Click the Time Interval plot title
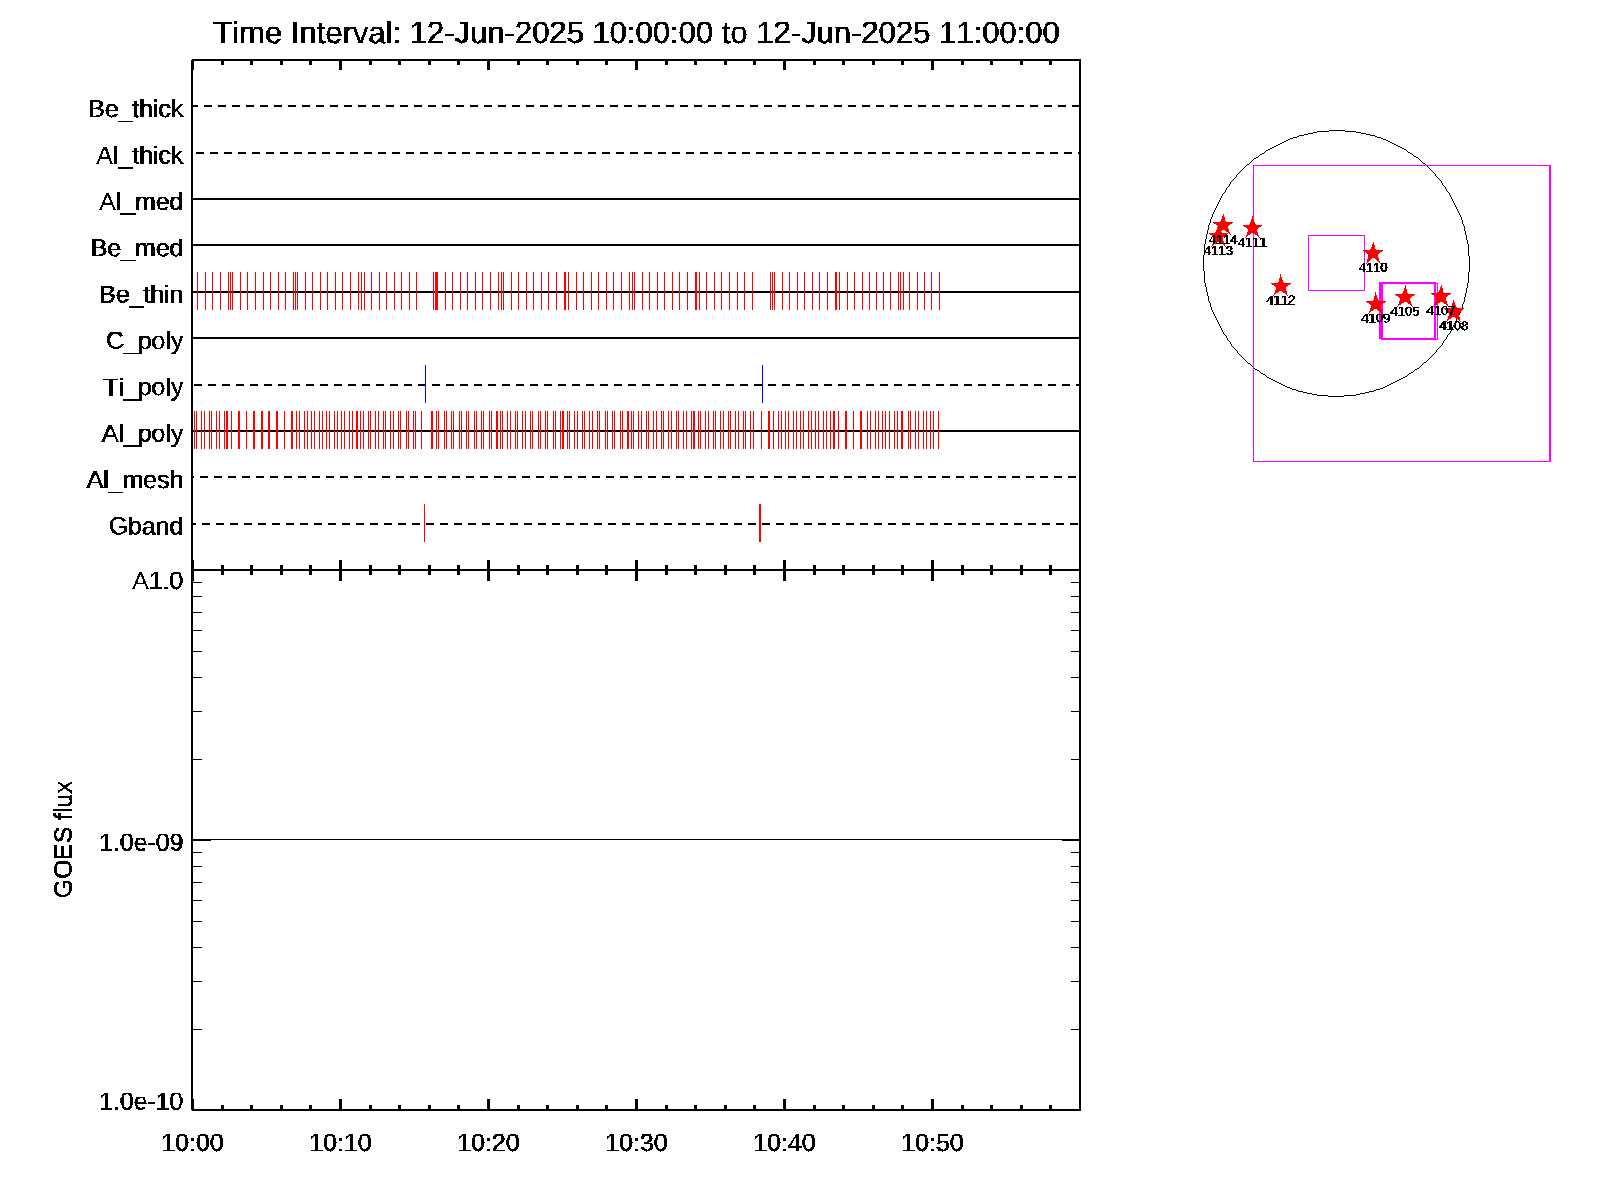 pyautogui.click(x=636, y=33)
